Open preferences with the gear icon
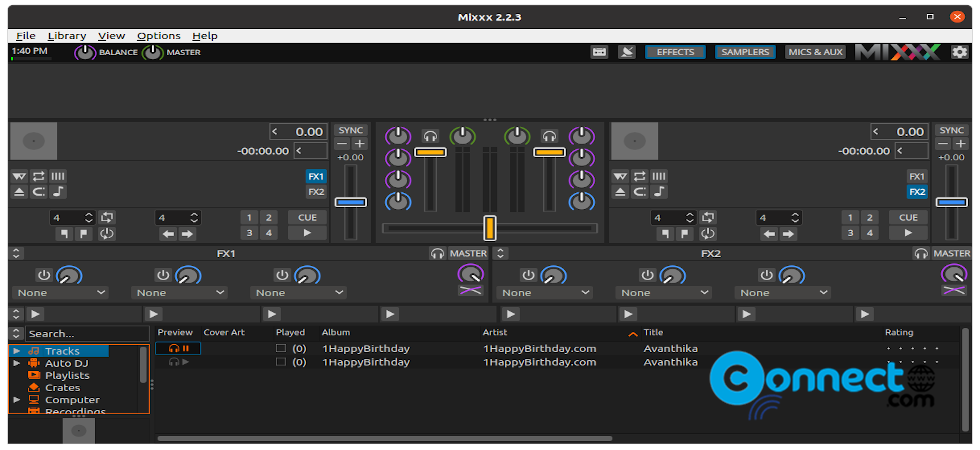The height and width of the screenshot is (450, 980). click(x=959, y=52)
